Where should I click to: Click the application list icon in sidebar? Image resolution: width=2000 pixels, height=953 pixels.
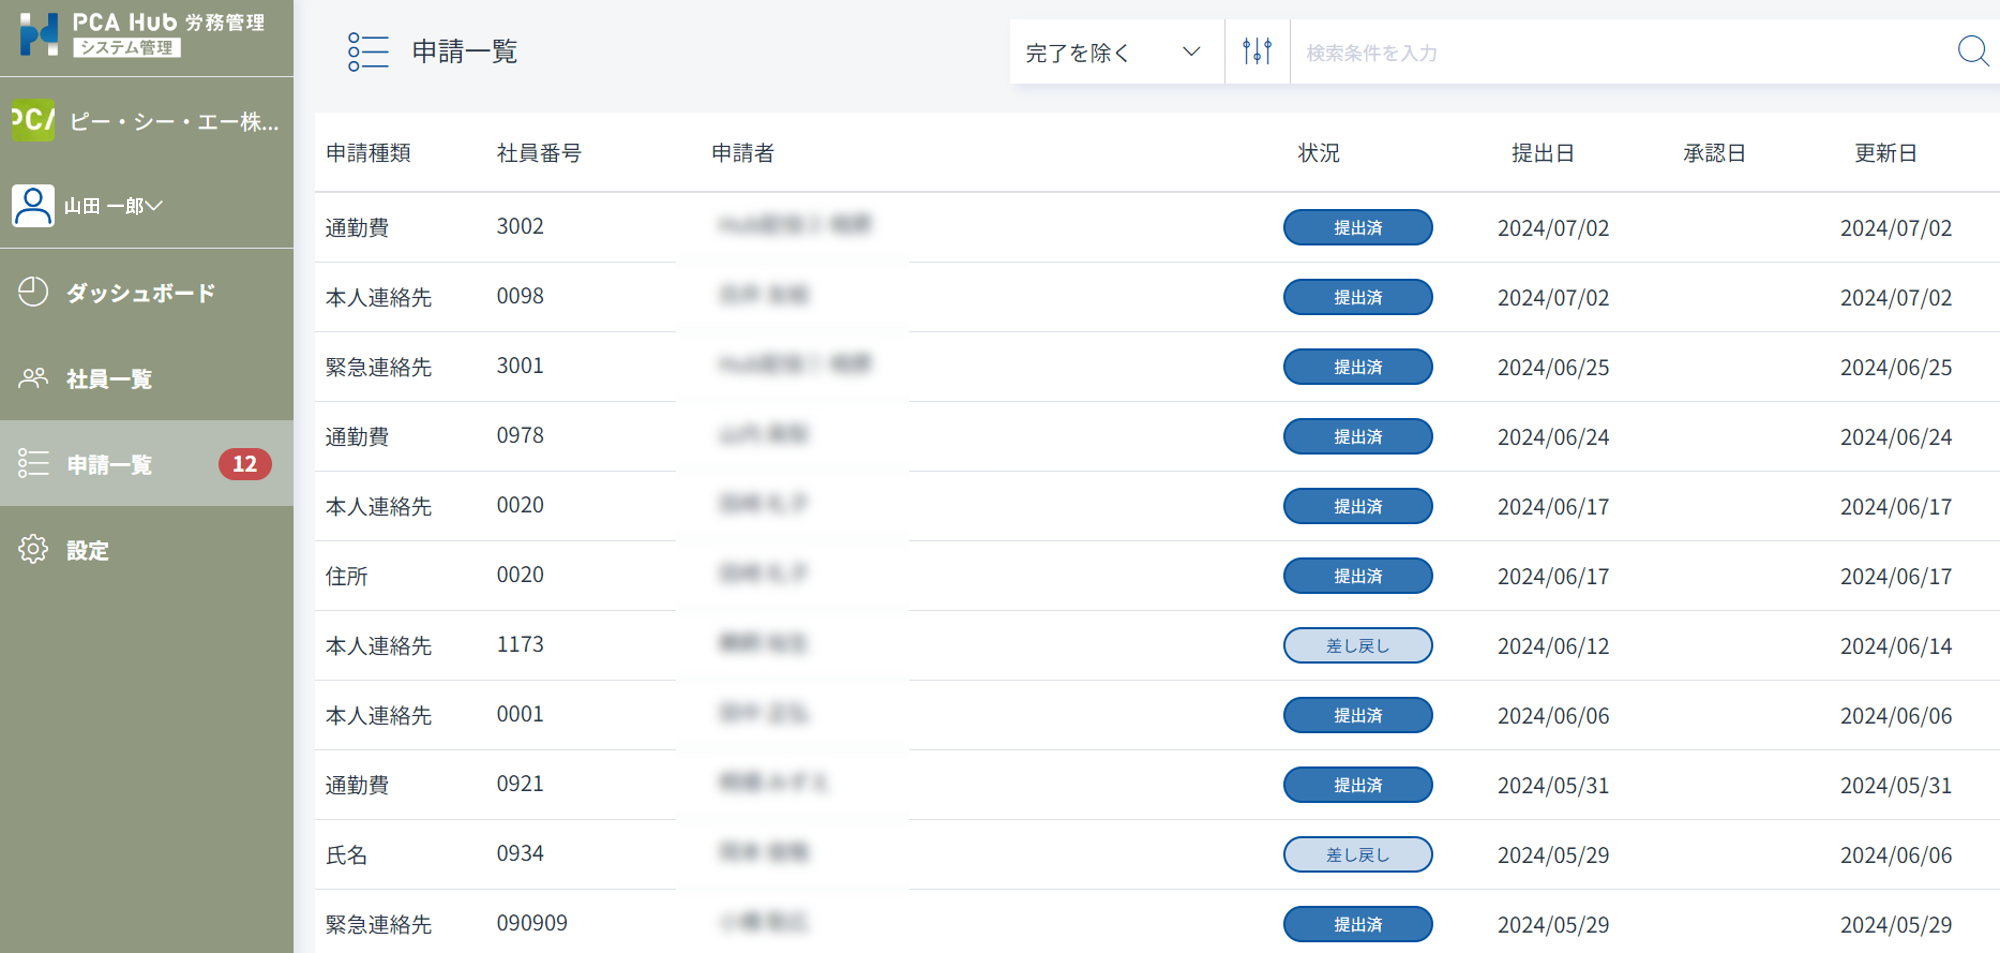tap(33, 463)
